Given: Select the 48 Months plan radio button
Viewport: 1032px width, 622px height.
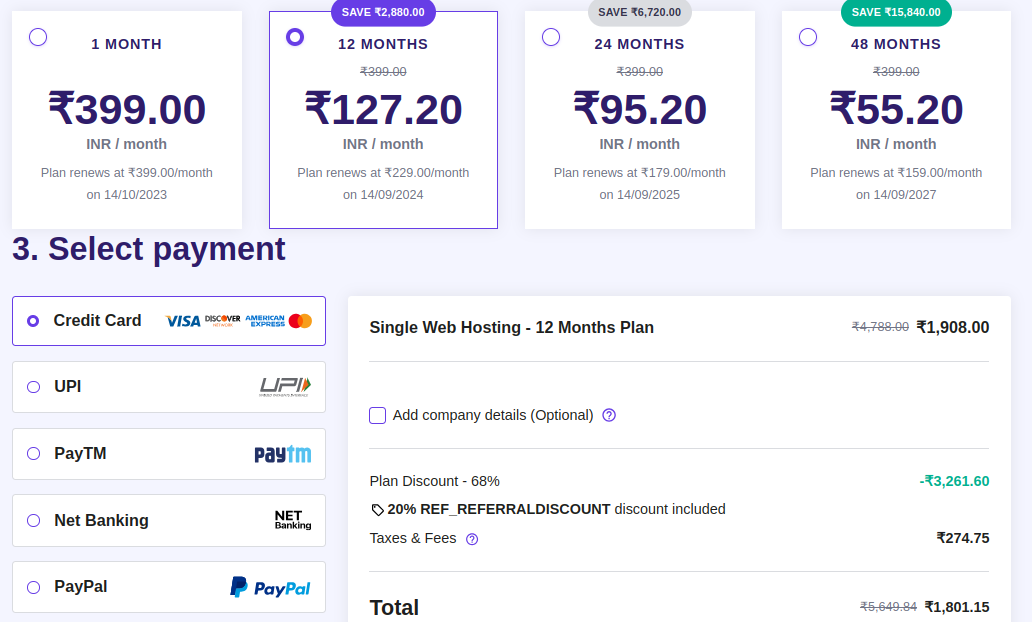Looking at the screenshot, I should [x=808, y=37].
